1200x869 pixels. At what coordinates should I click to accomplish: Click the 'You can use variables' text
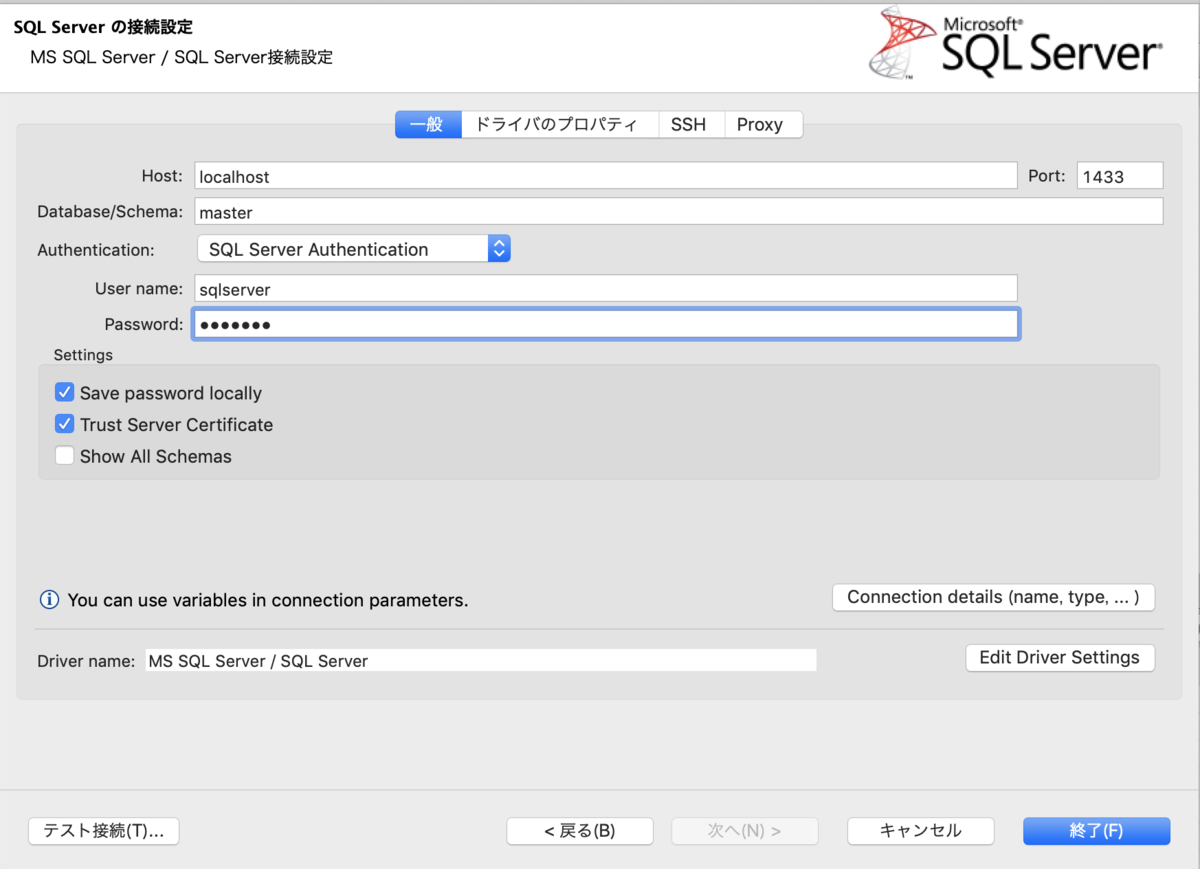click(268, 601)
